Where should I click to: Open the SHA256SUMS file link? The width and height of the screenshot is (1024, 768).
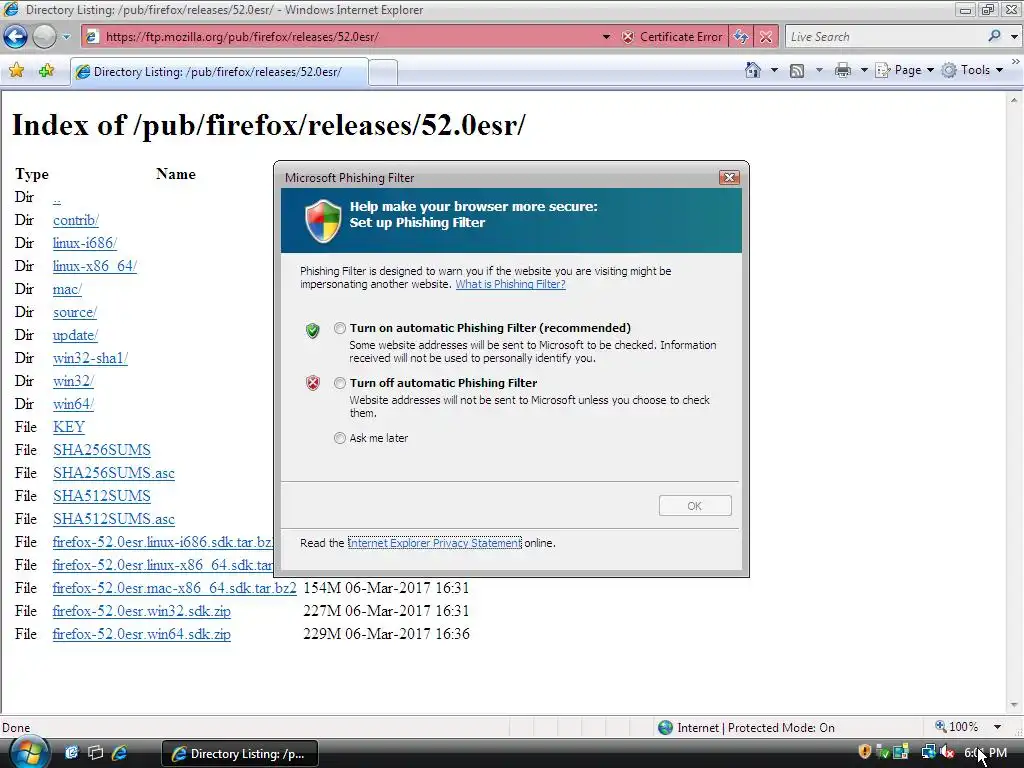[102, 450]
